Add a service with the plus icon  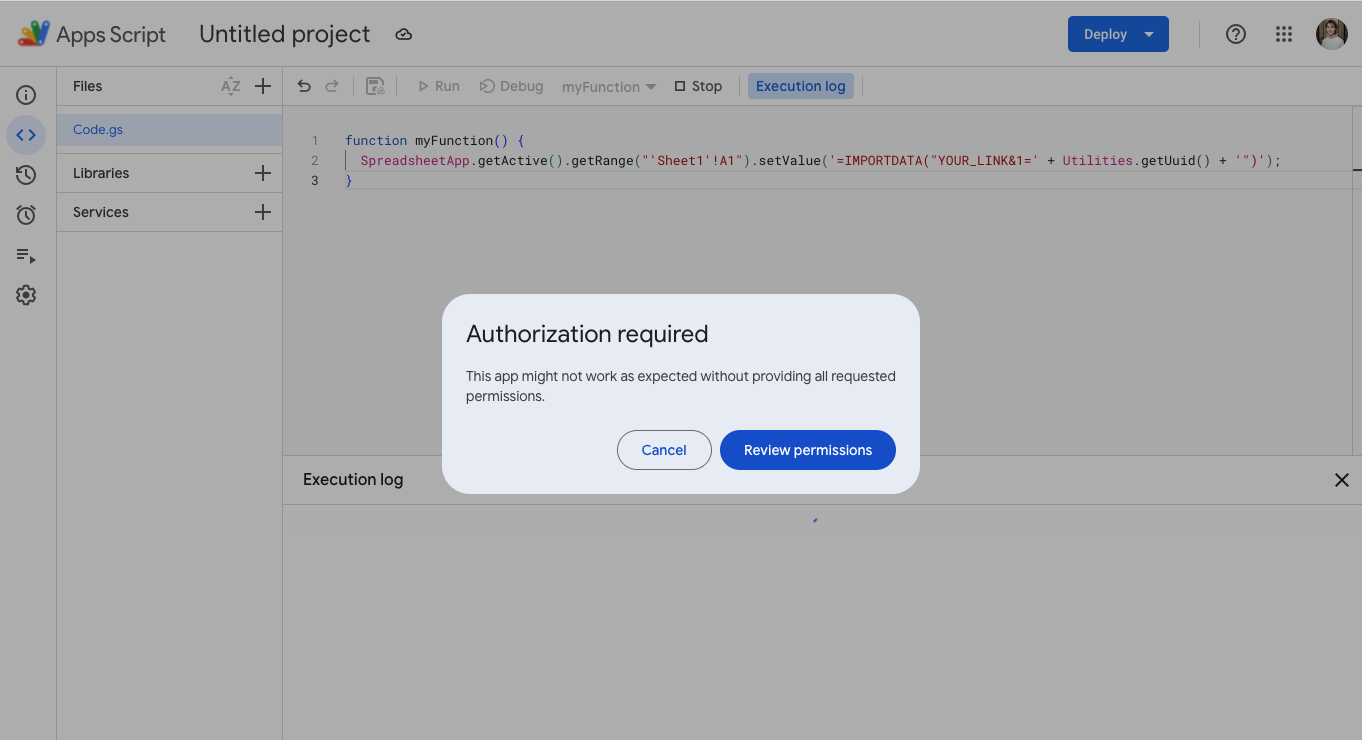pos(263,212)
